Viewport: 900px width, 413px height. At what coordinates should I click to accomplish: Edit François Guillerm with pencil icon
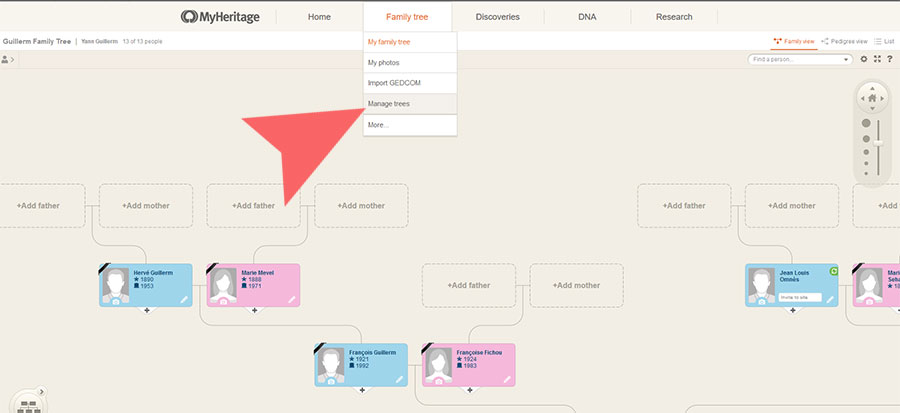pos(399,379)
